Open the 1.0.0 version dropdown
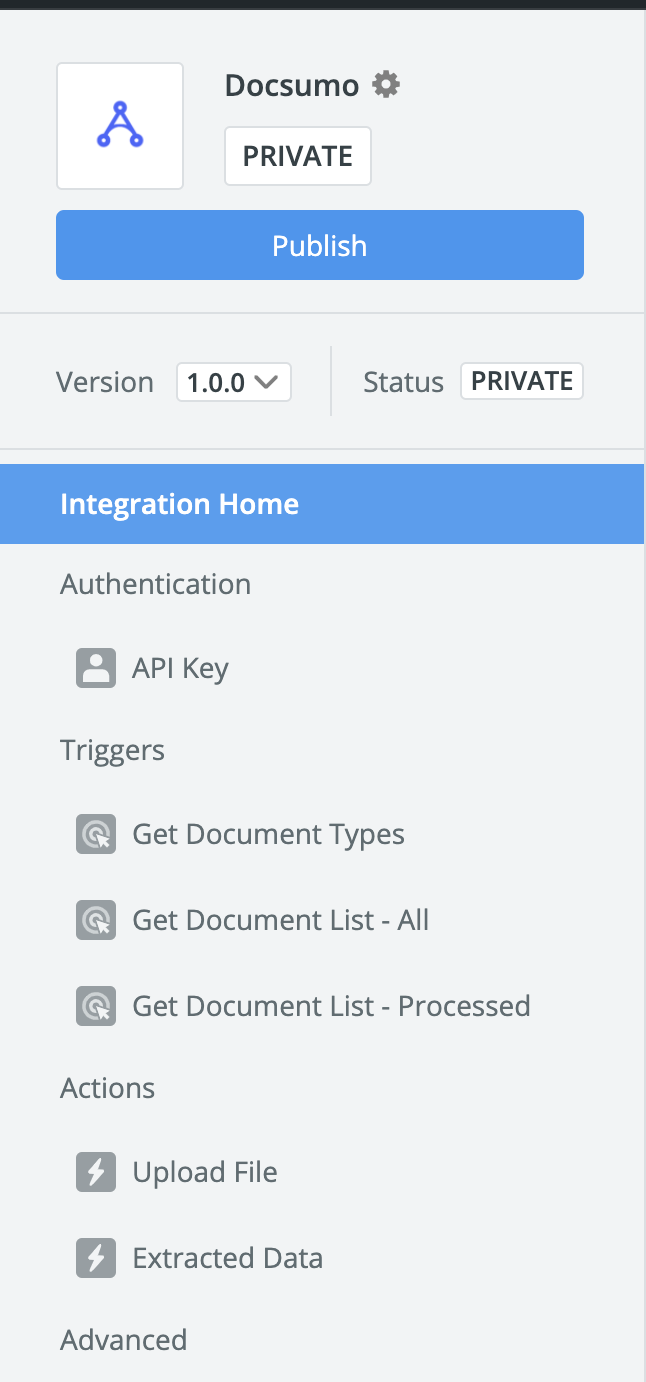Viewport: 646px width, 1382px height. (234, 382)
